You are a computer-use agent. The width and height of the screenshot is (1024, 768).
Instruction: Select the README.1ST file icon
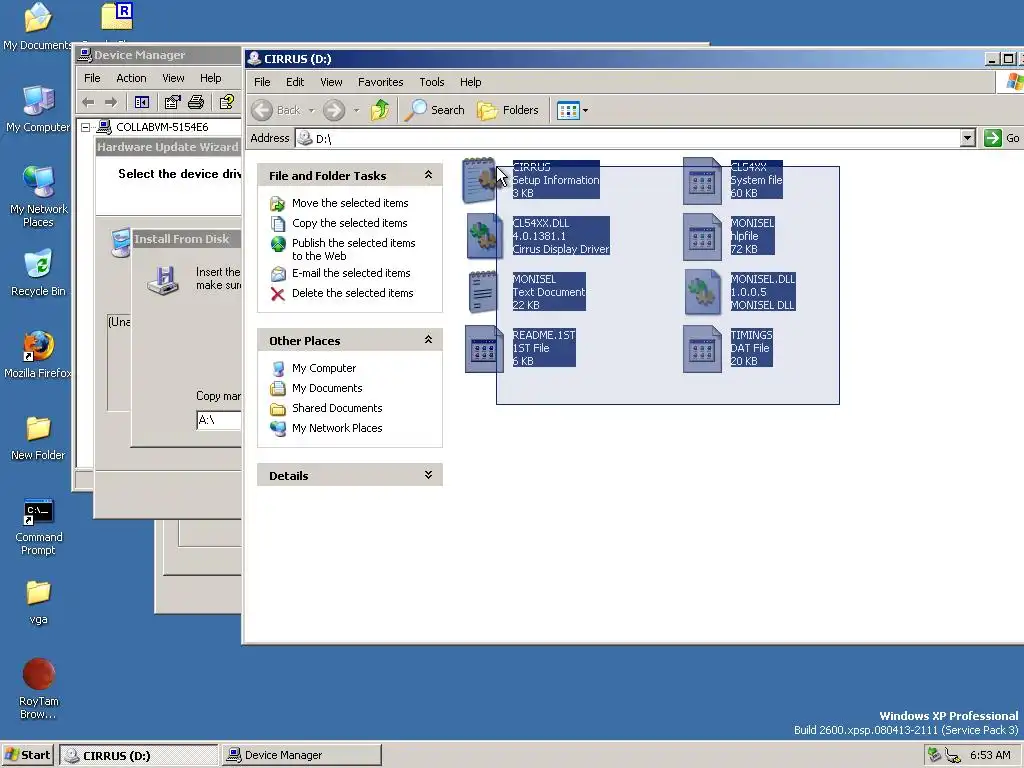click(484, 348)
